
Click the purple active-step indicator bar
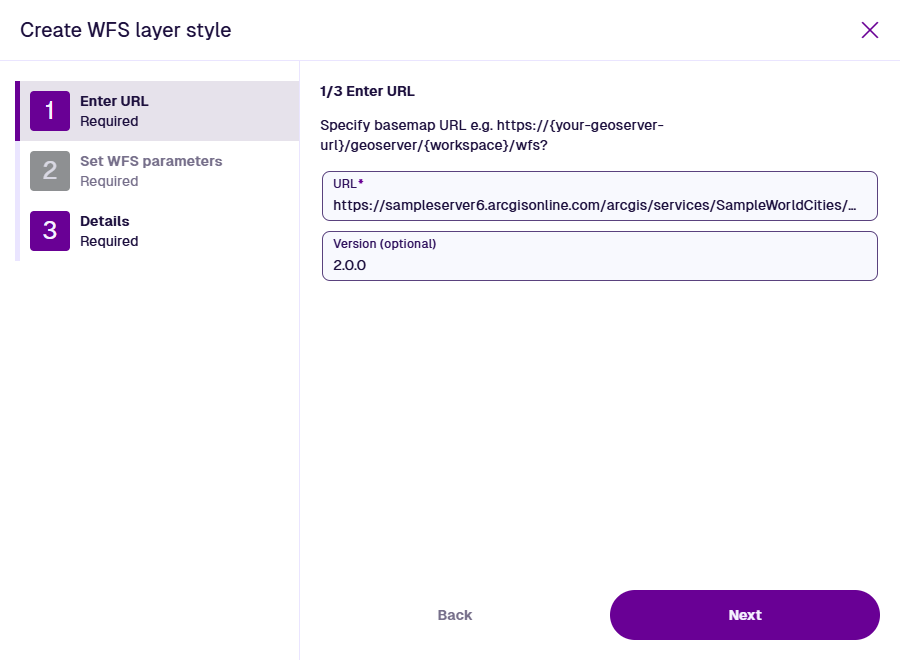point(17,111)
